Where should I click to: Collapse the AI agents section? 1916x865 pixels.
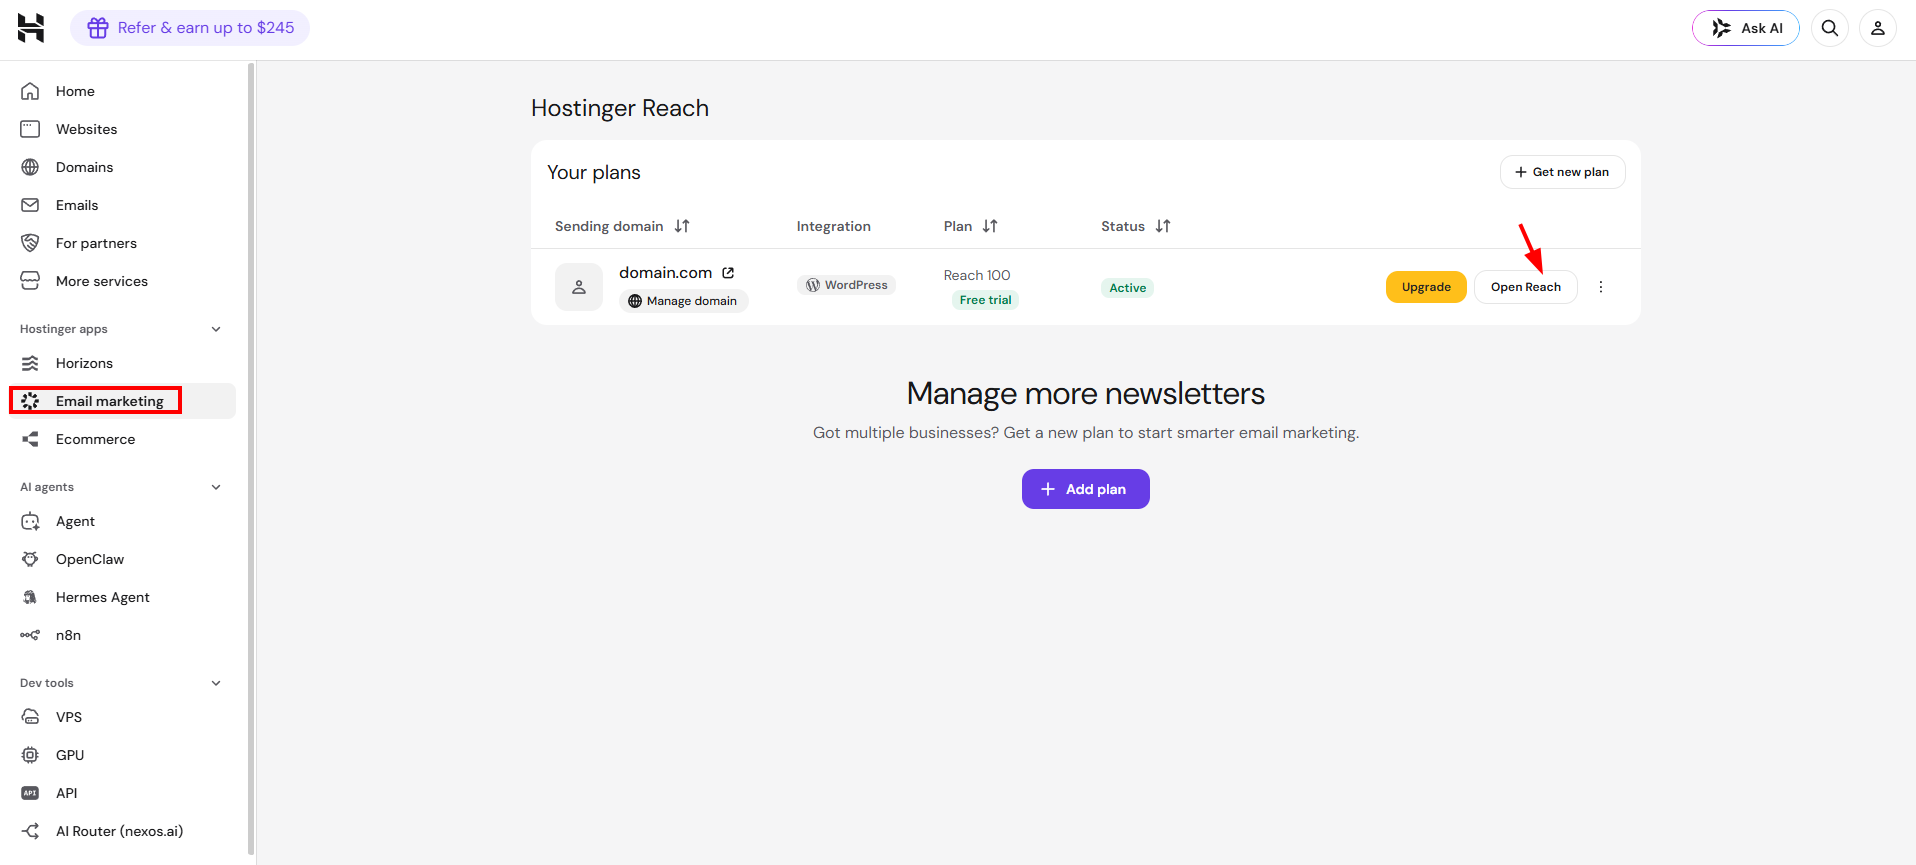(216, 487)
